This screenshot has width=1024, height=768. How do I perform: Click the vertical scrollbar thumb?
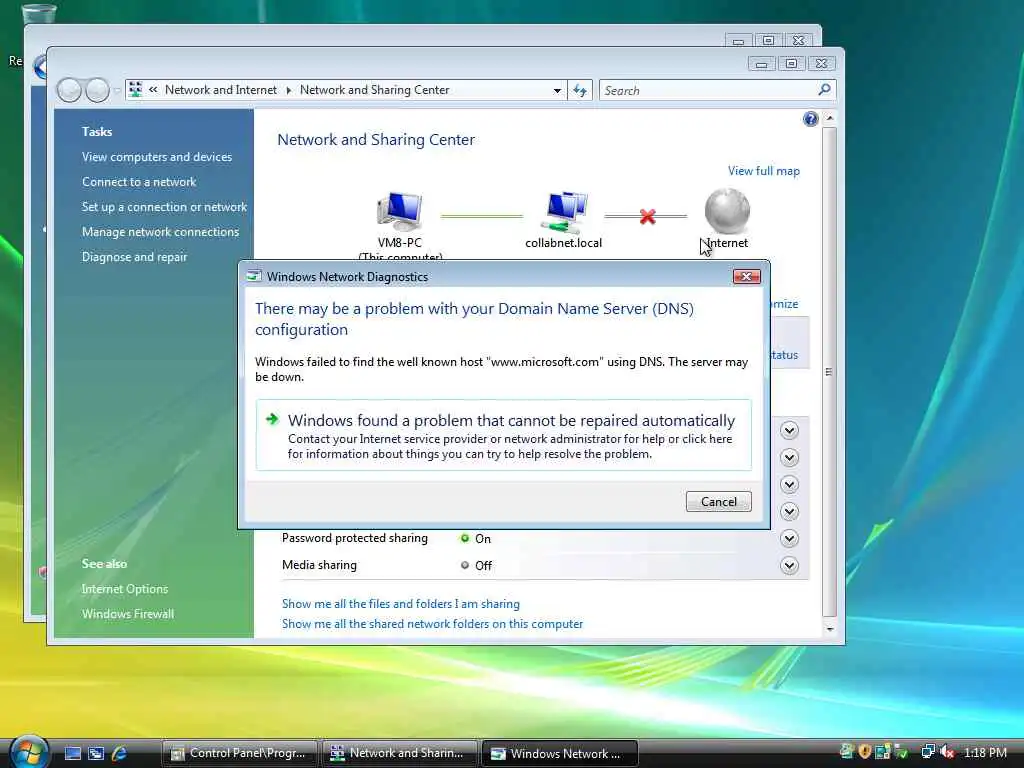click(829, 372)
